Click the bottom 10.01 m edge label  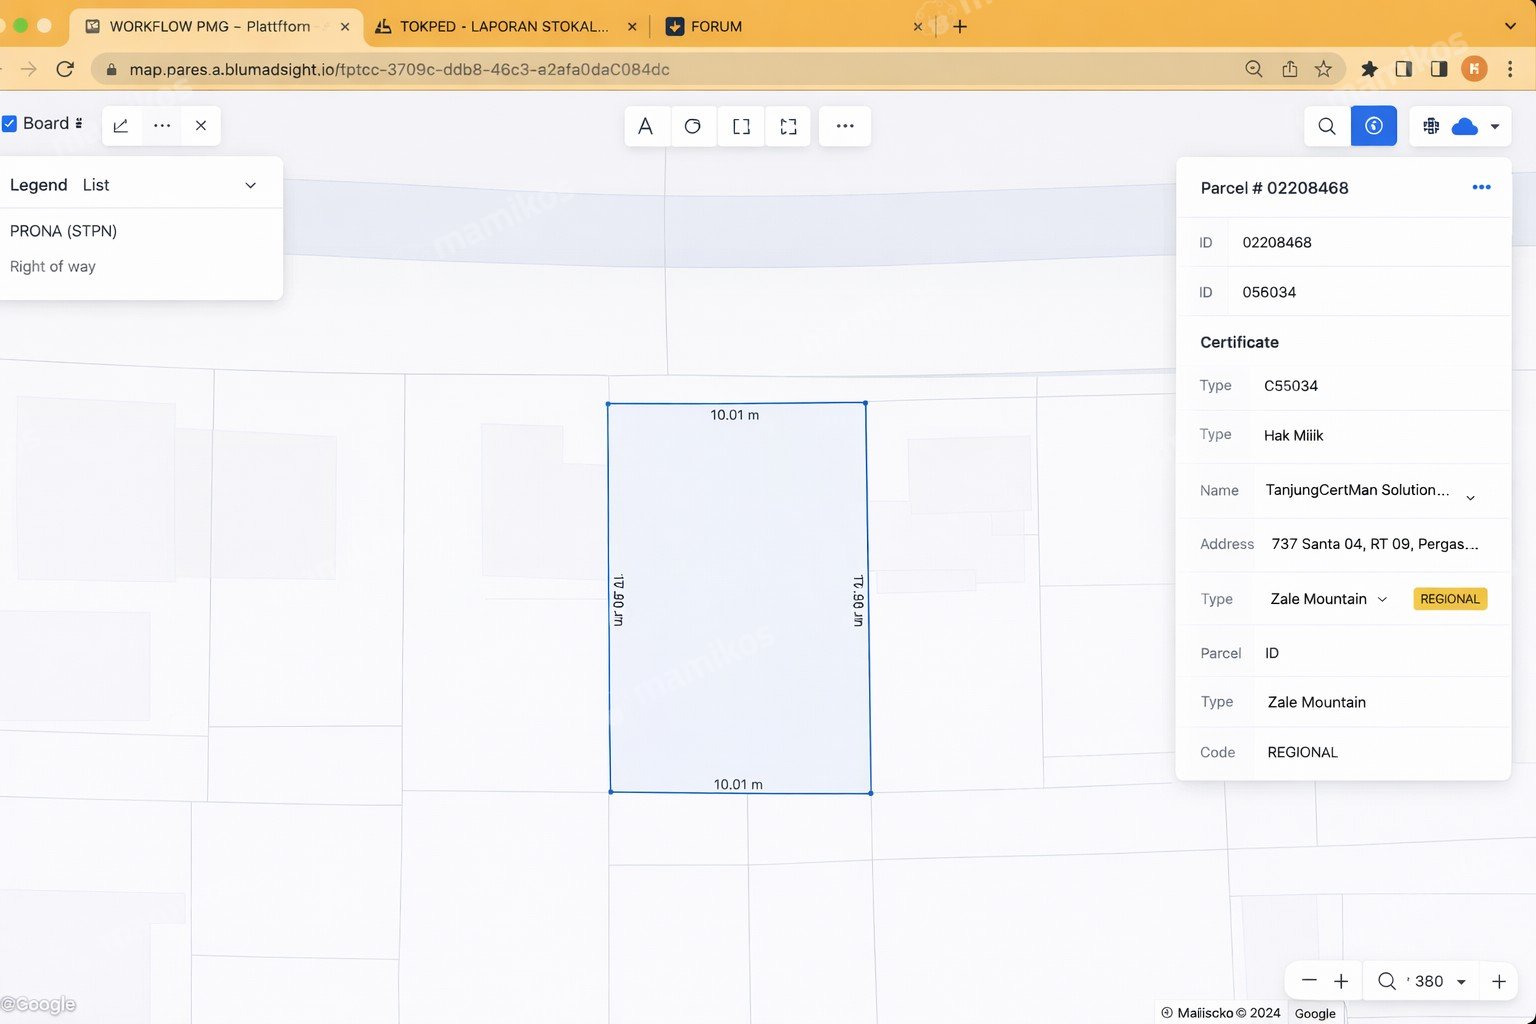pos(738,785)
